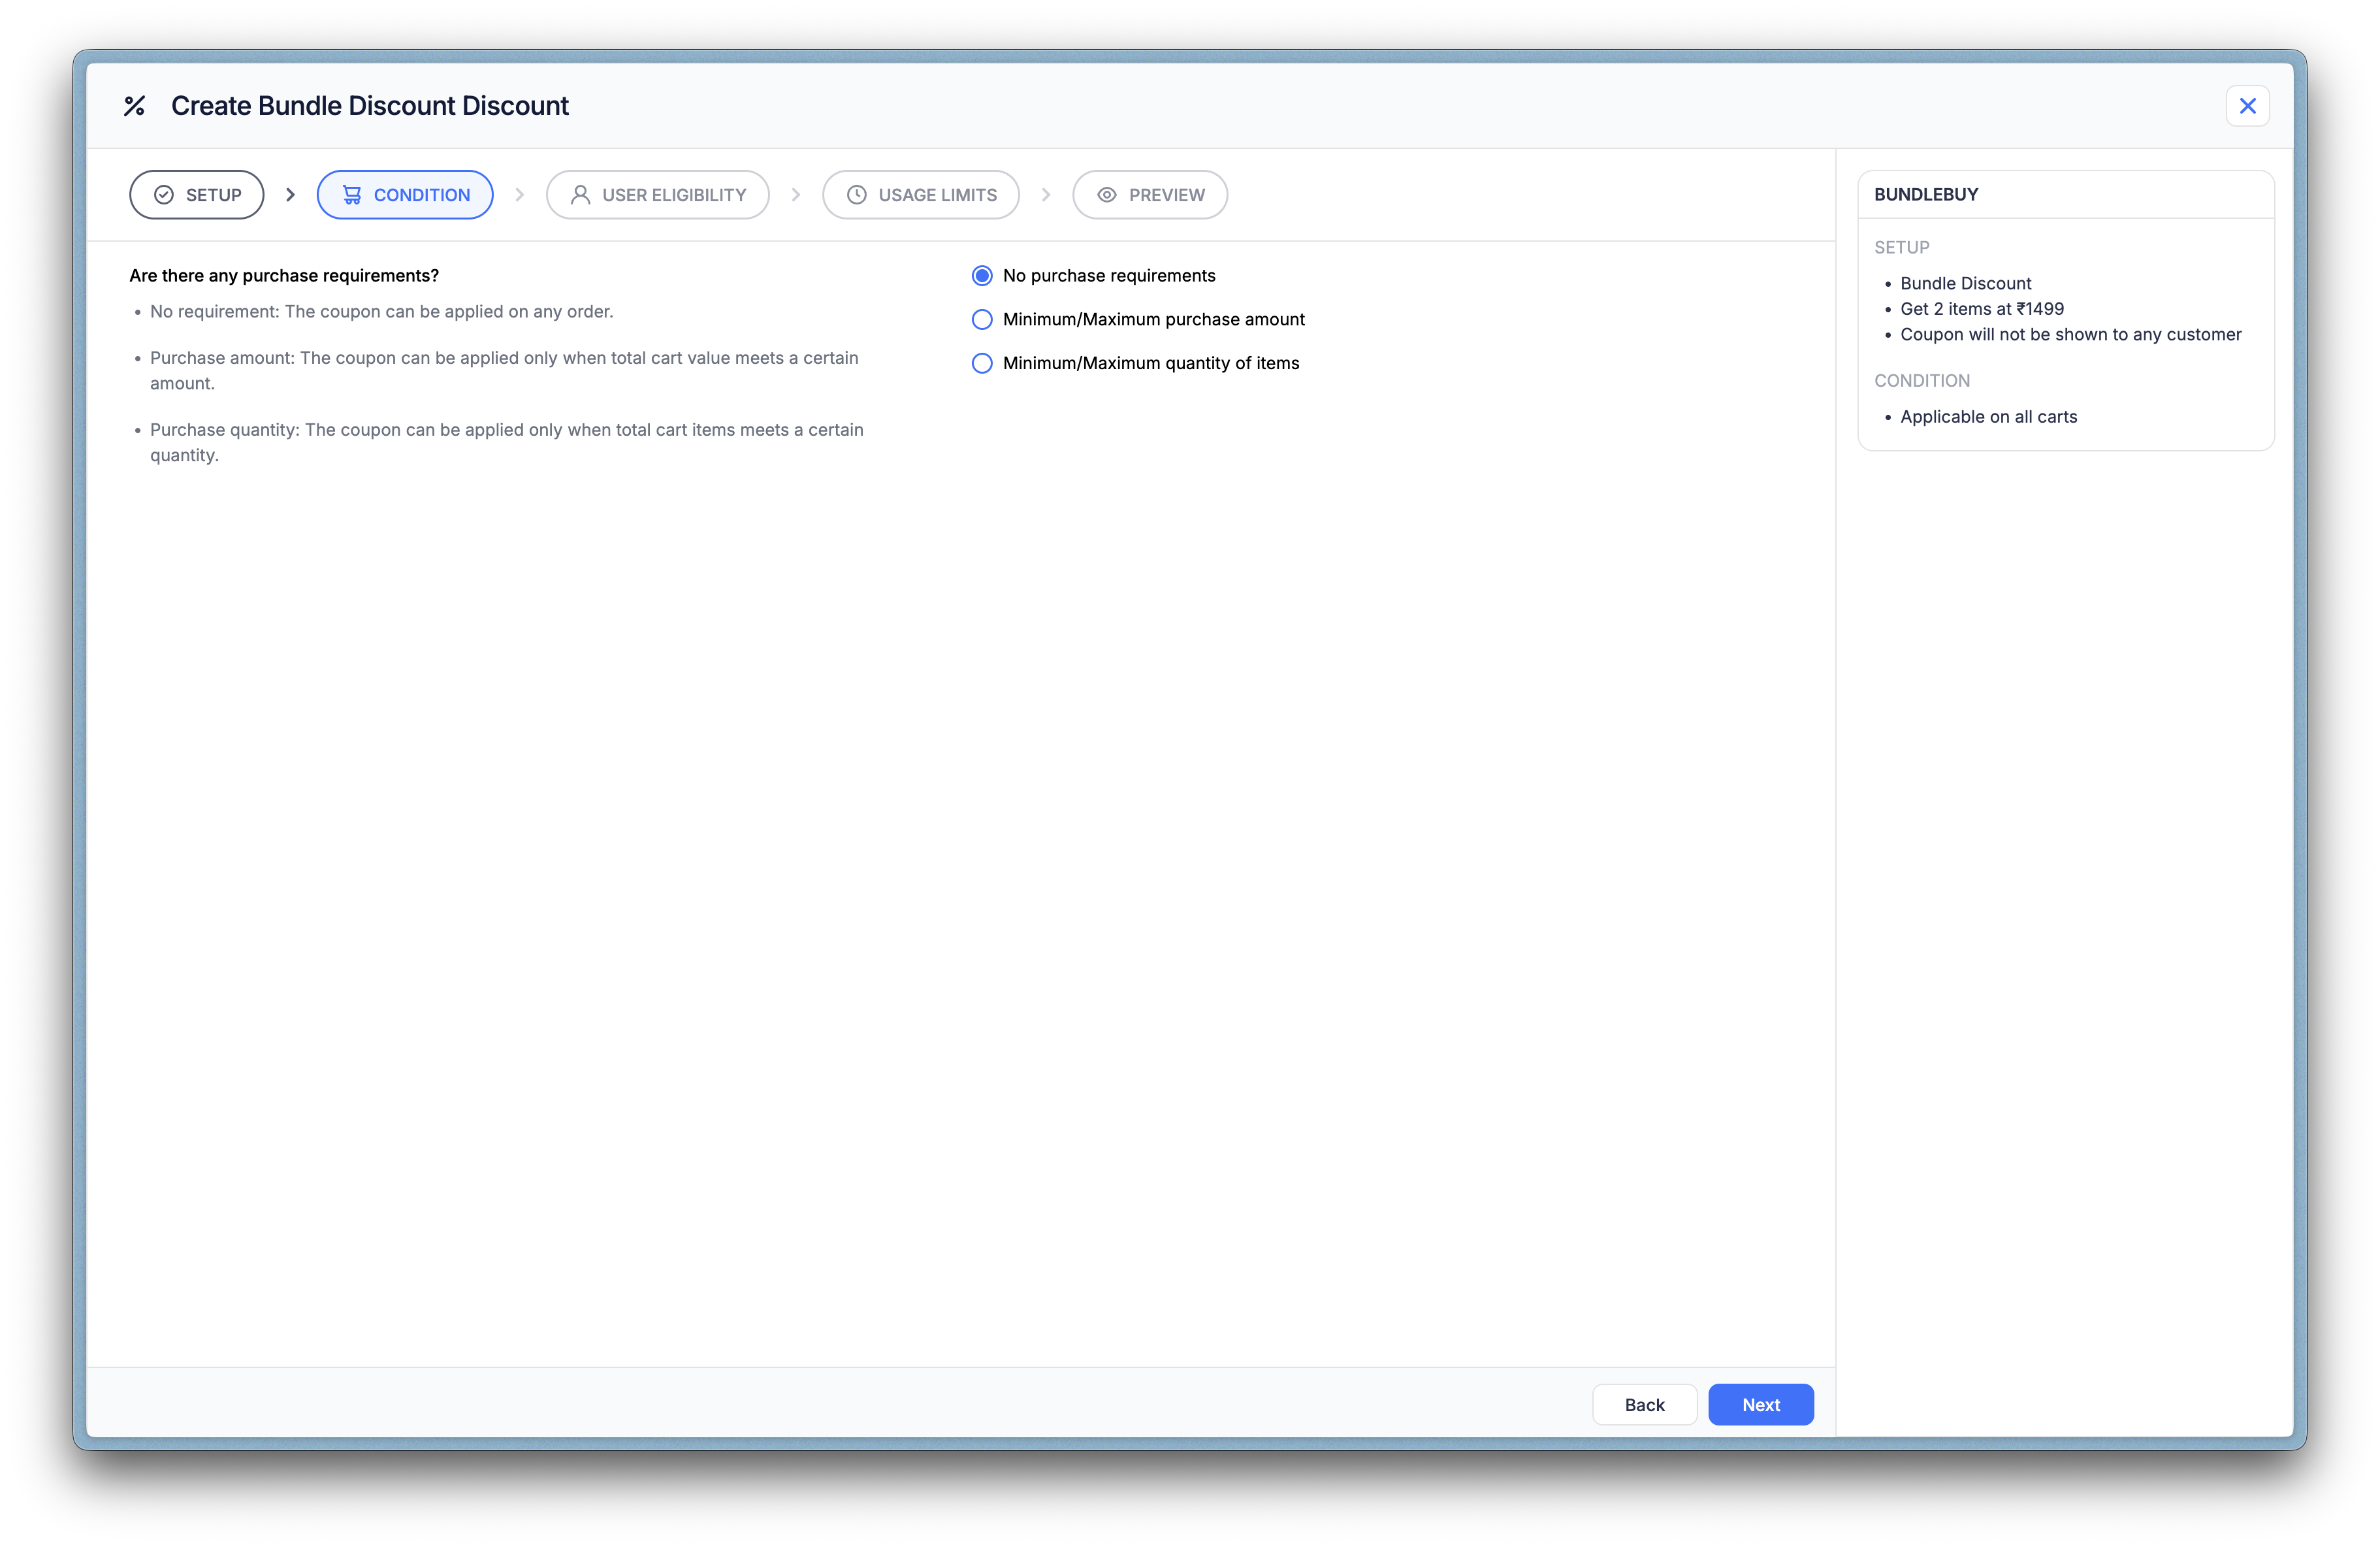Click chevron between Setup and Condition
Screen dimensions: 2380x1547
[291, 195]
